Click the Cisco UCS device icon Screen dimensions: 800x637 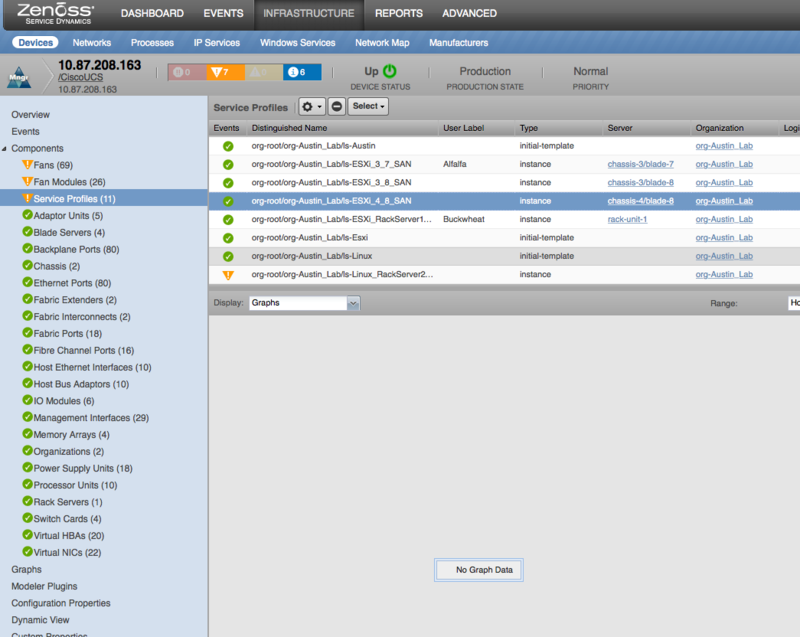click(x=19, y=78)
